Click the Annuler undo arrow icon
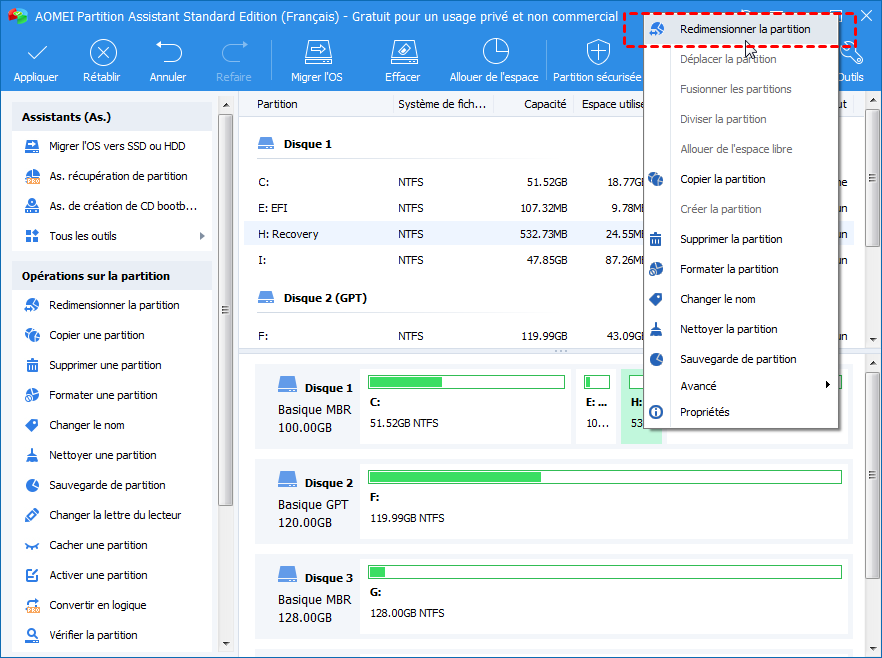 168,53
